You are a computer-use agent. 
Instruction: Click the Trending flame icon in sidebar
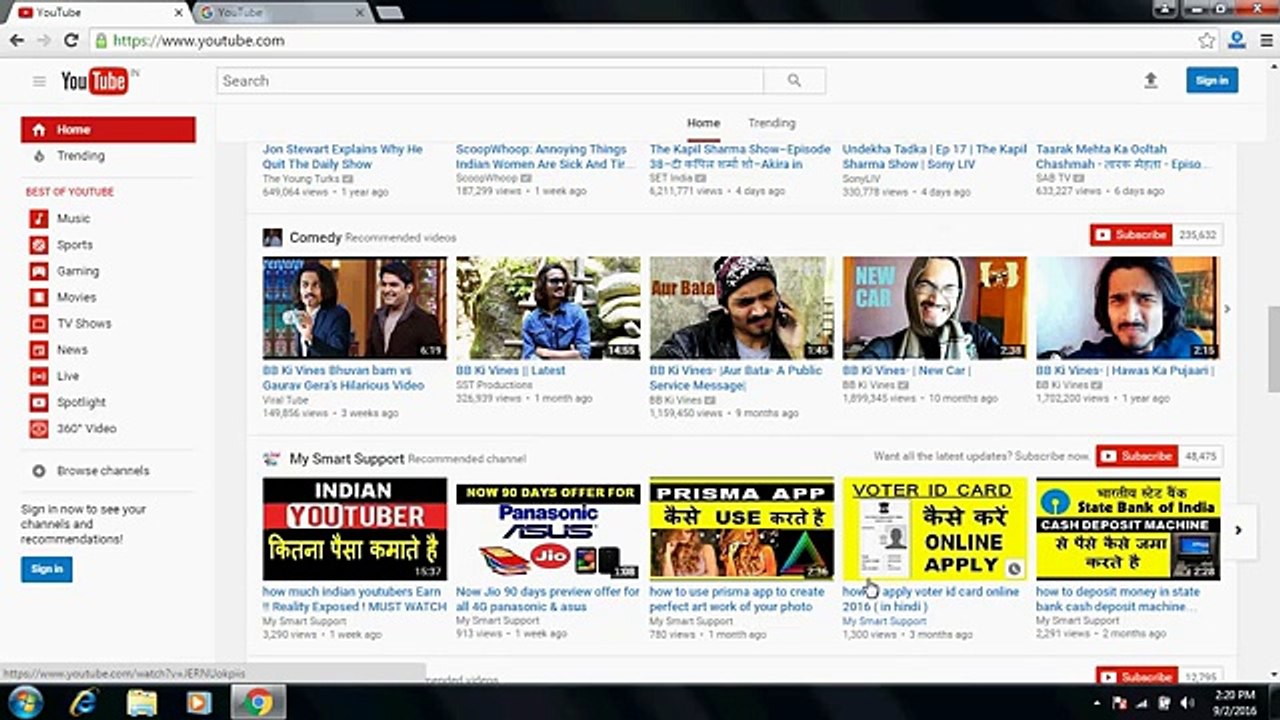pyautogui.click(x=39, y=156)
